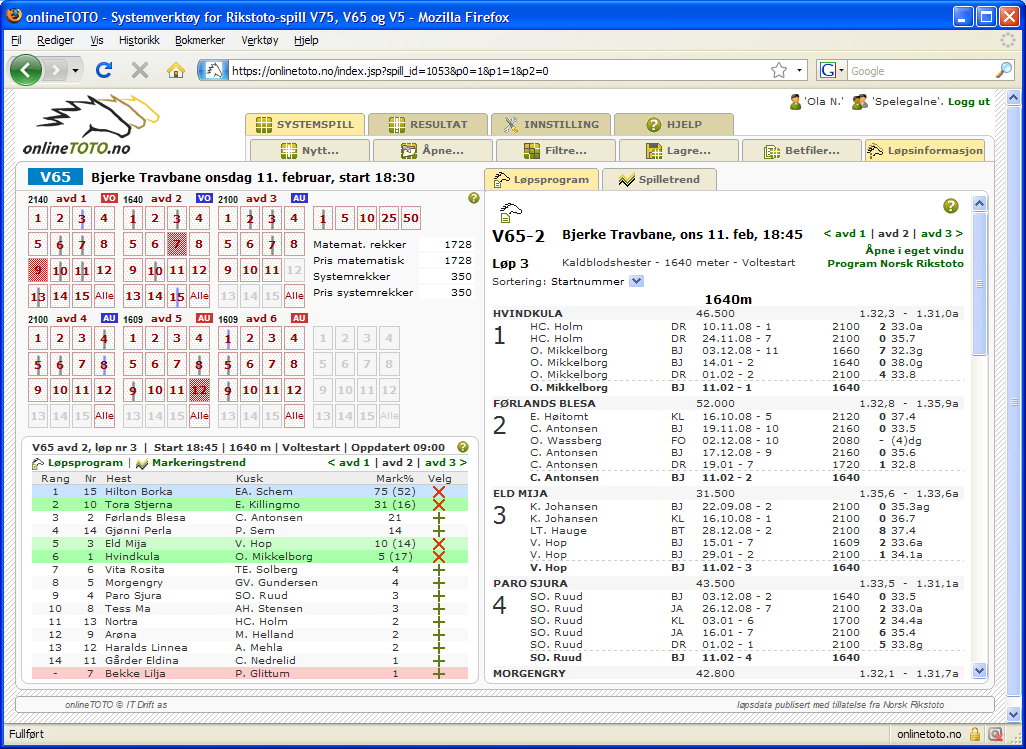Click the Lagre... button
Viewport: 1026px width, 749px height.
coord(679,150)
